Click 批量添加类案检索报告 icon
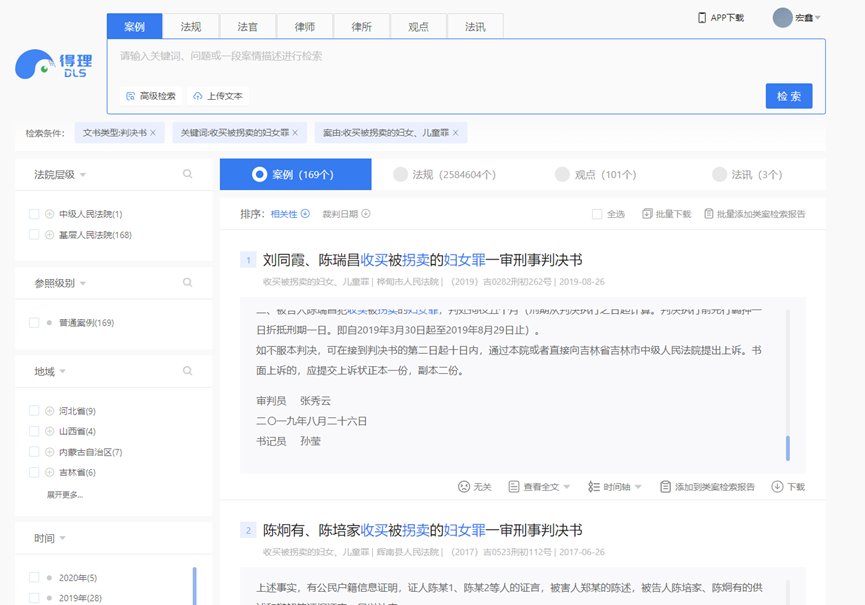Viewport: 865px width, 605px height. 709,213
